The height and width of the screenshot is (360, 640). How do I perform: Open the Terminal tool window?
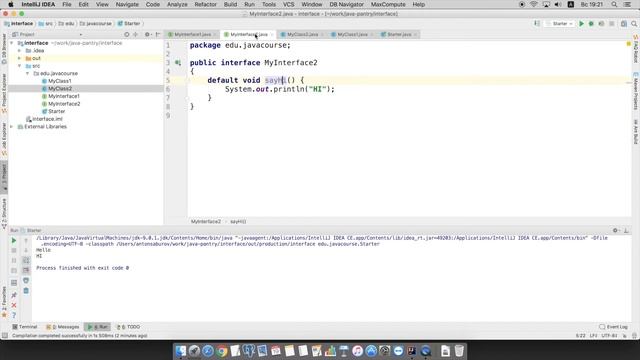coord(24,327)
